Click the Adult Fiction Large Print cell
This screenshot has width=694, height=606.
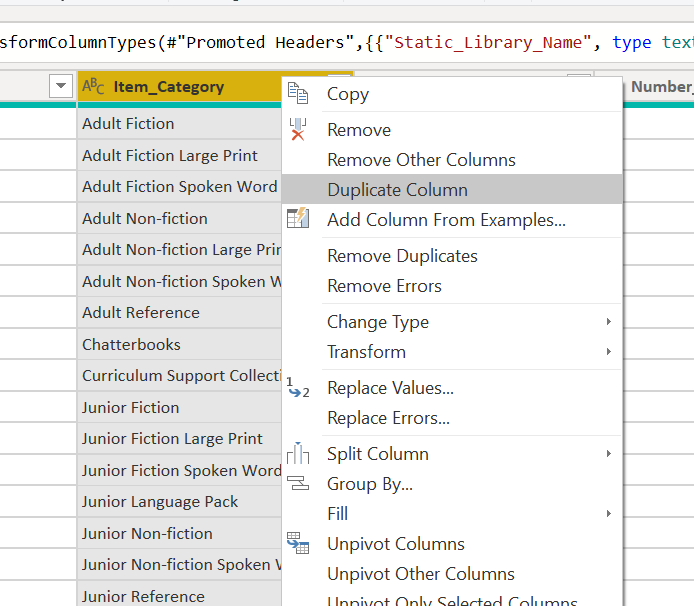click(x=179, y=155)
